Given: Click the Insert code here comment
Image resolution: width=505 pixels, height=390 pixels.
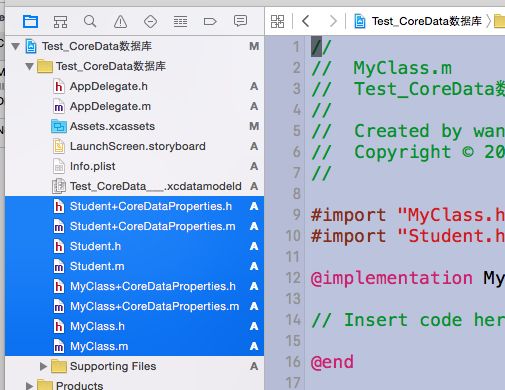Looking at the screenshot, I should tap(408, 320).
